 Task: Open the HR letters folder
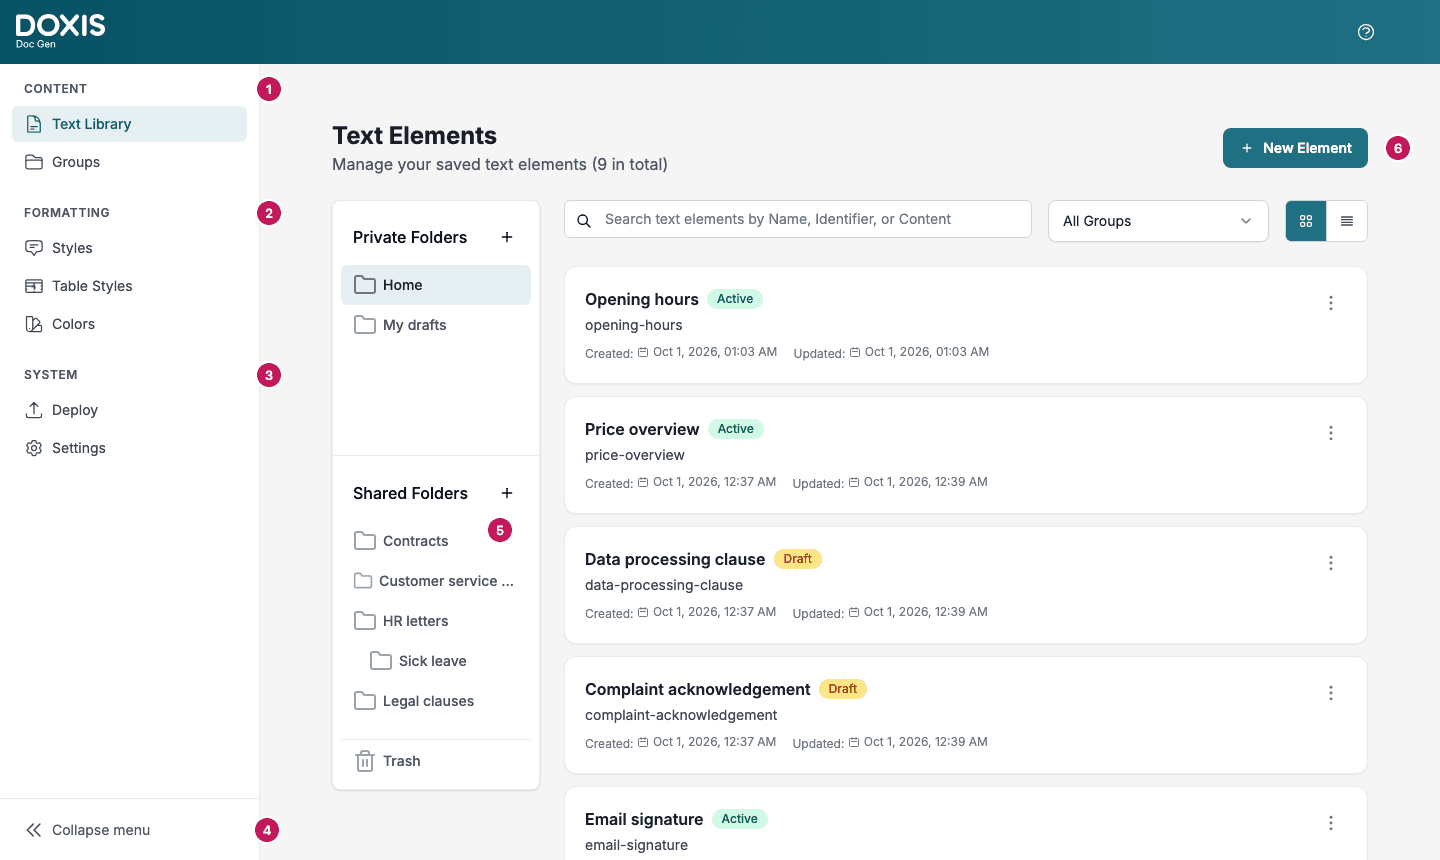(436, 621)
